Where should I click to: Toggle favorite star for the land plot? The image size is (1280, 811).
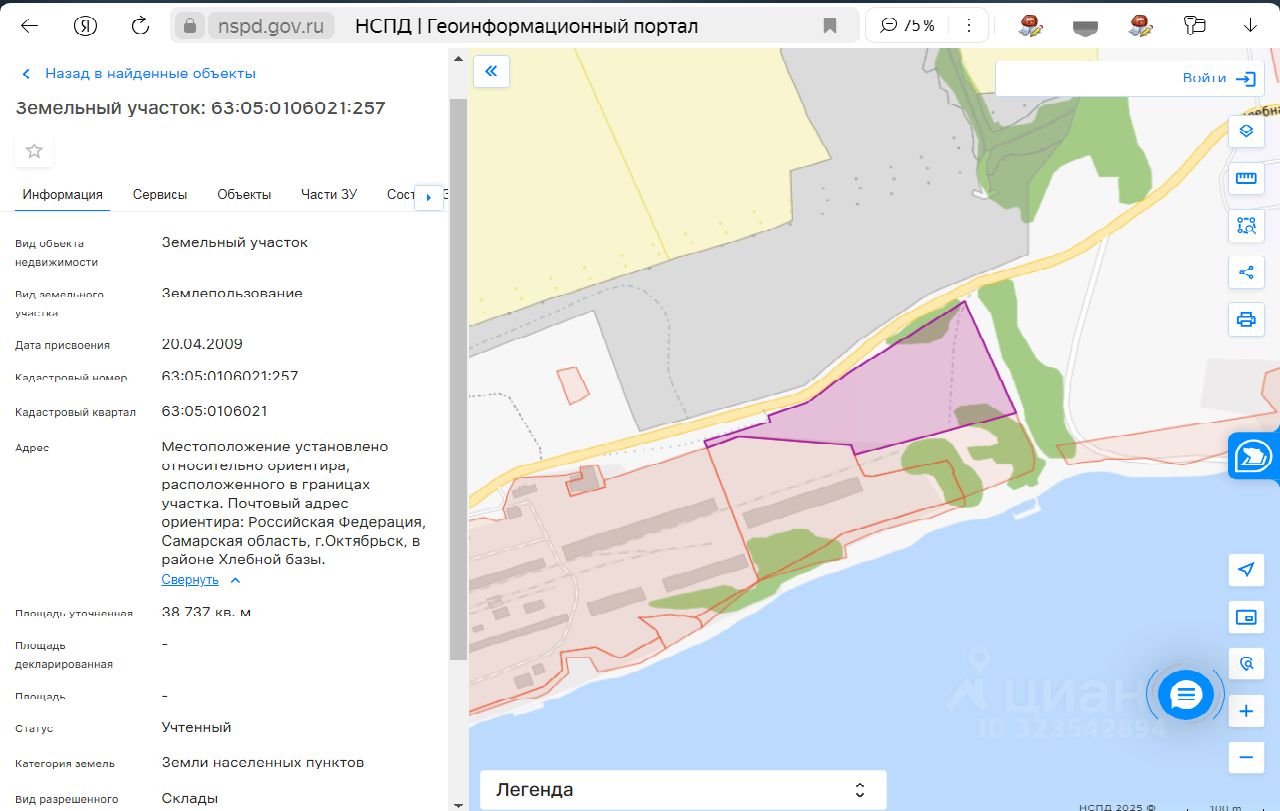click(34, 151)
